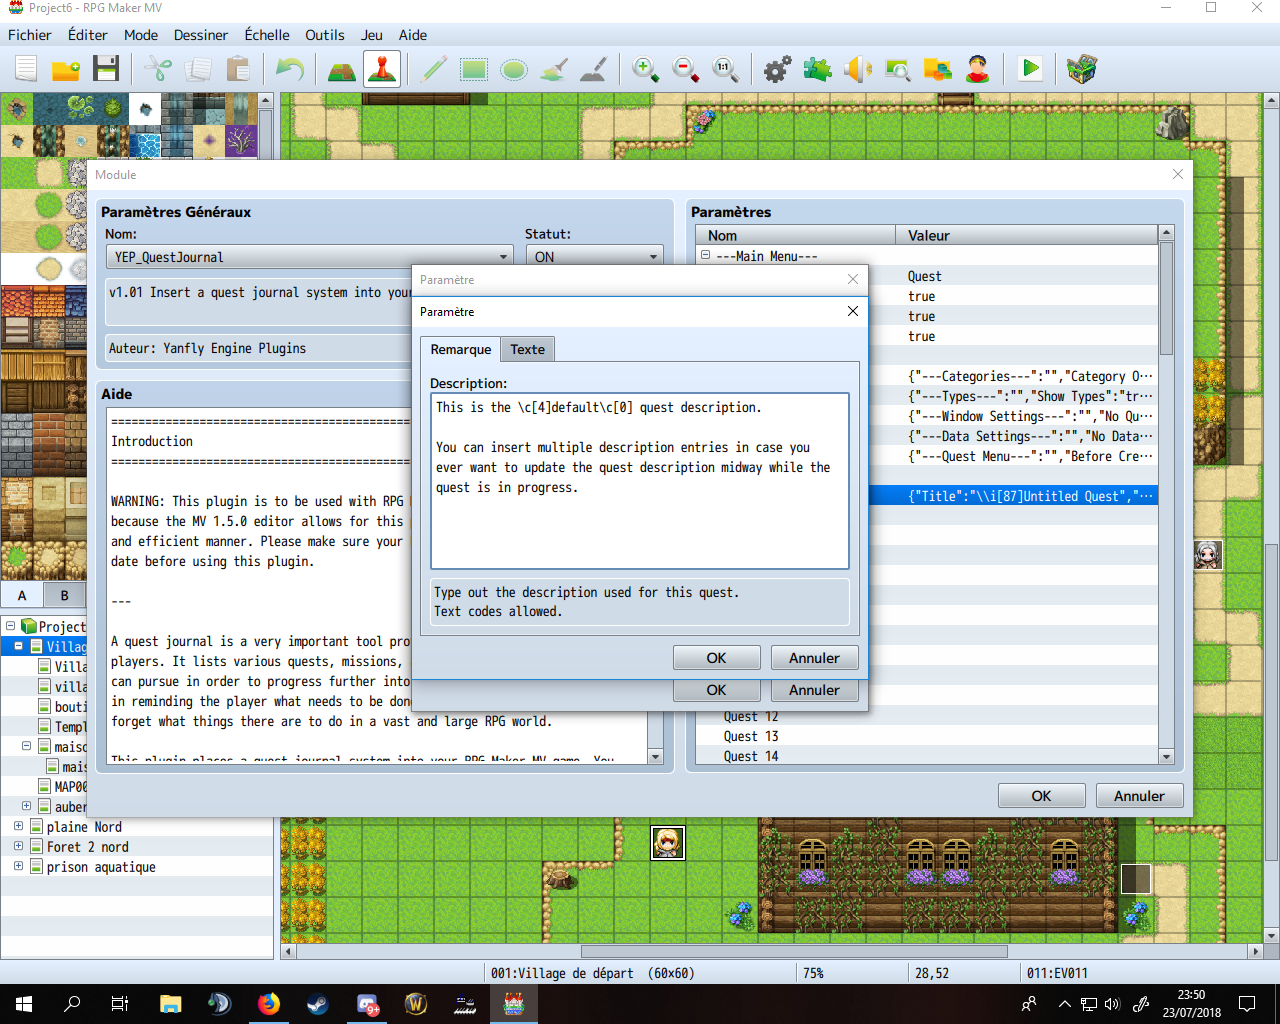The image size is (1280, 1024).
Task: Switch to Map editing mode icon
Action: point(342,69)
